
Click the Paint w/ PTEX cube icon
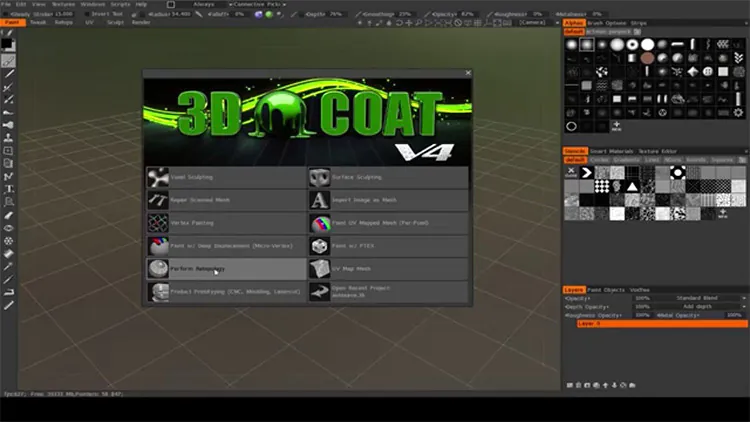tap(319, 246)
